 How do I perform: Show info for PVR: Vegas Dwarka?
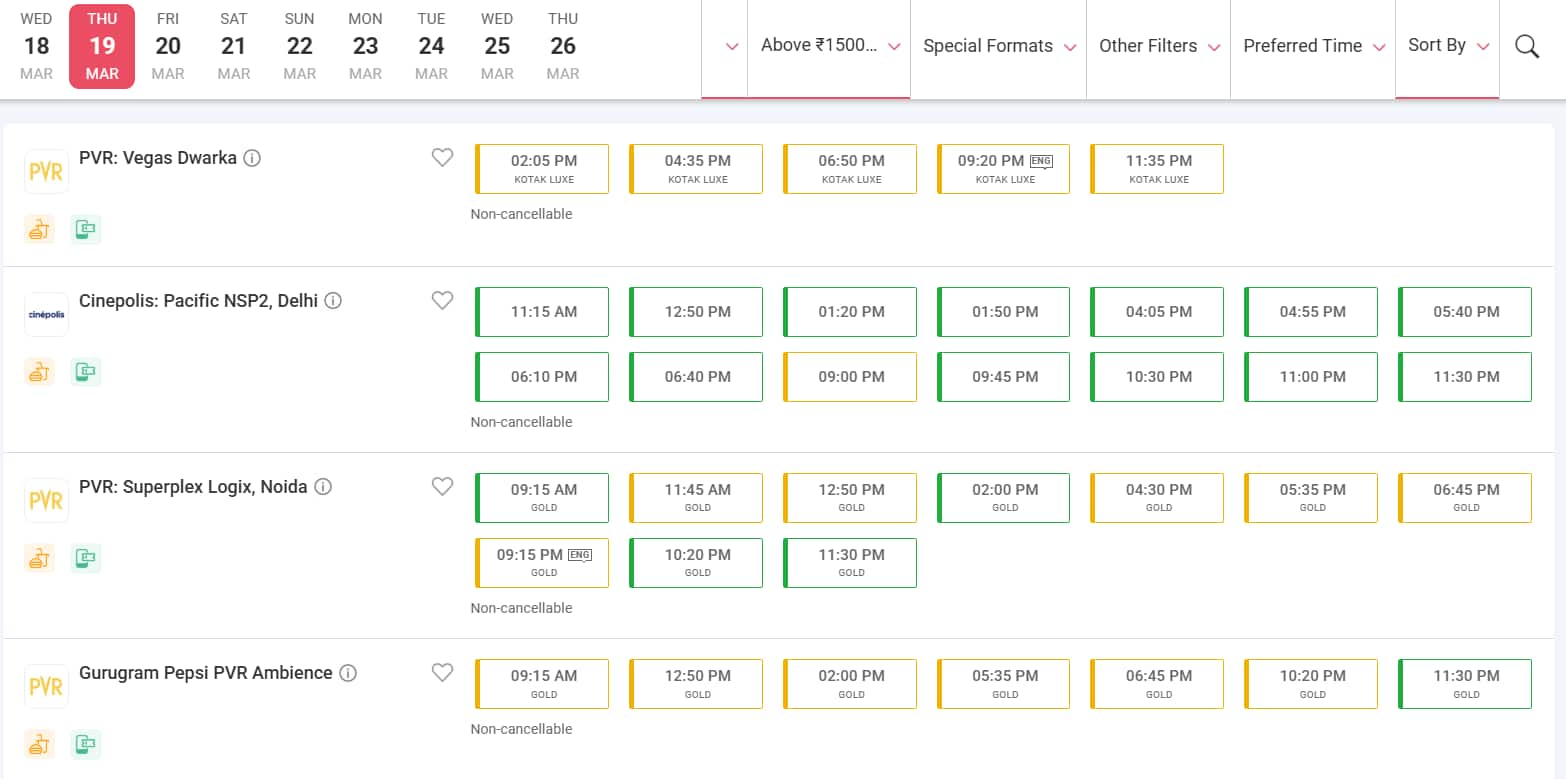pos(253,158)
